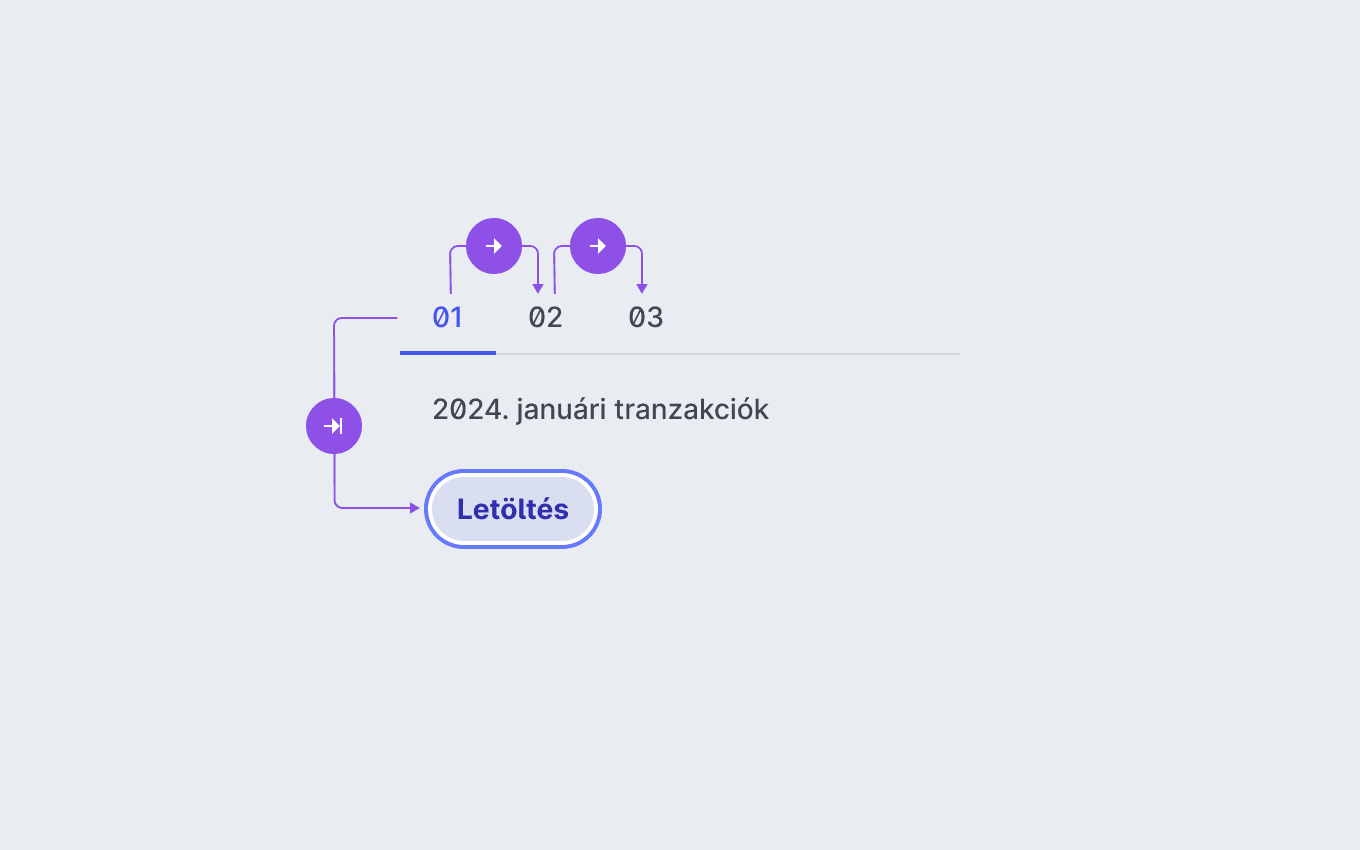This screenshot has width=1360, height=850.
Task: Click the right-arrow icon between 02 and 03
Action: coord(598,246)
